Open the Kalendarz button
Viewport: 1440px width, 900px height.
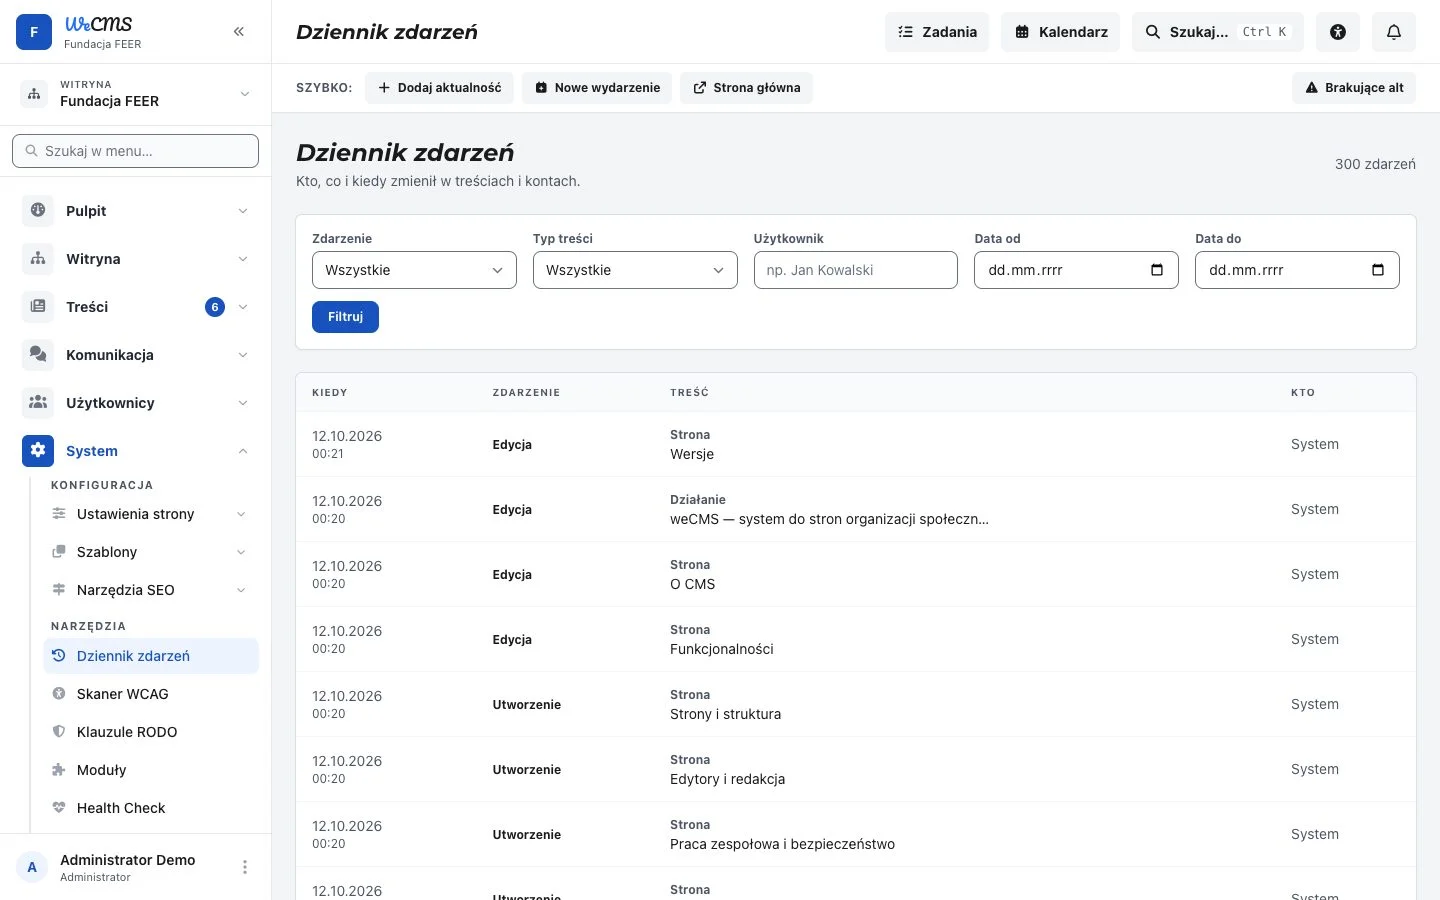(x=1060, y=32)
